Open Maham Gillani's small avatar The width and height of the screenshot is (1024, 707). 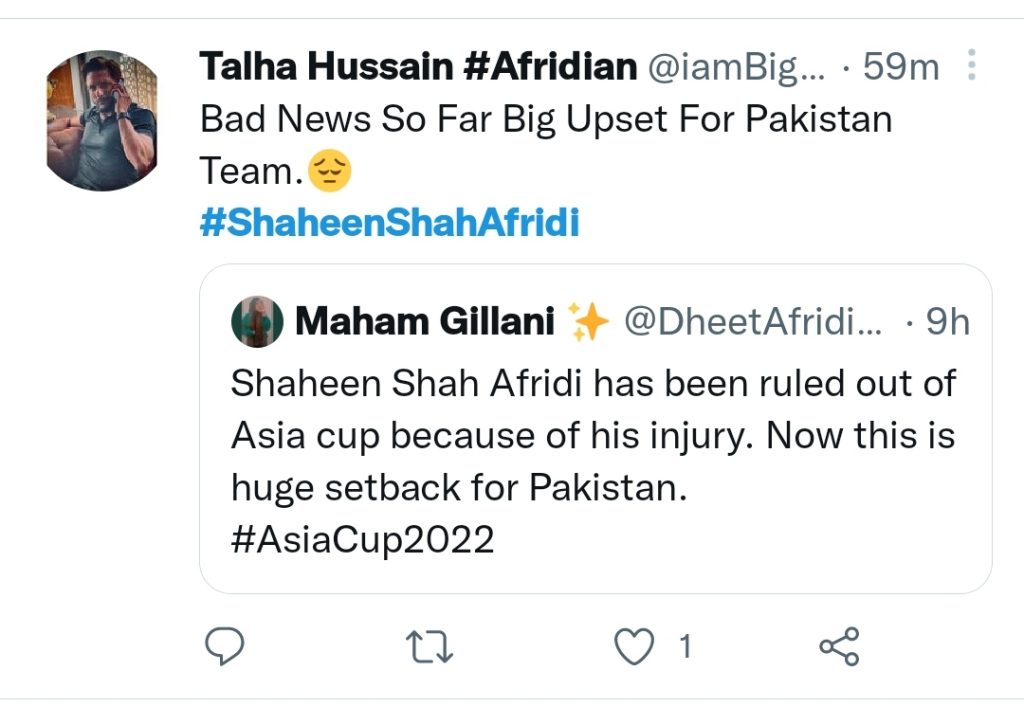tap(257, 321)
